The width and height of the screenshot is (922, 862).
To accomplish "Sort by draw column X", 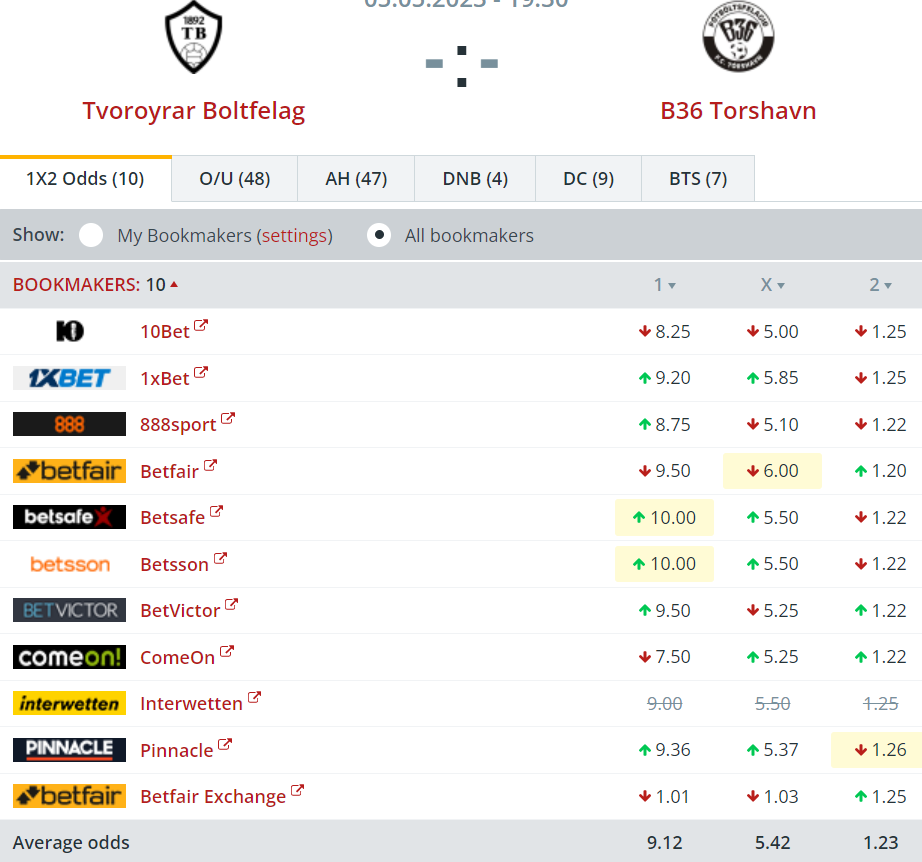I will [x=773, y=285].
